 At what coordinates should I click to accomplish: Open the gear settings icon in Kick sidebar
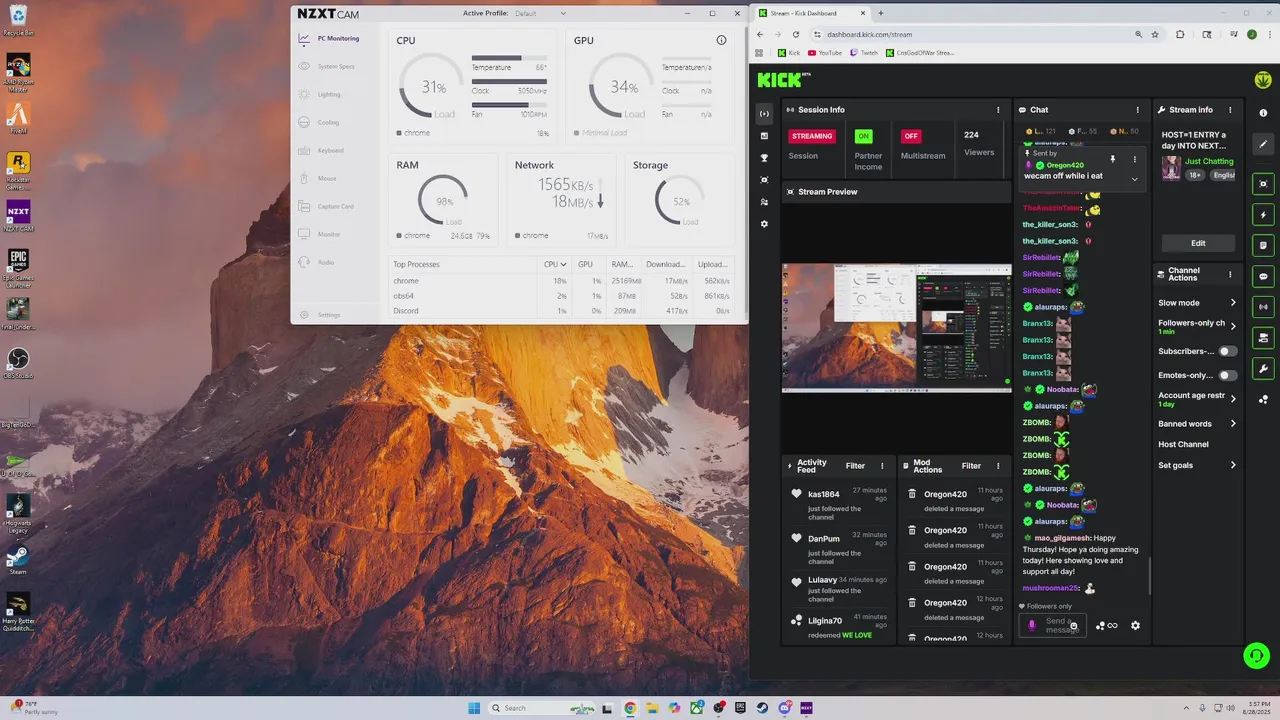tap(765, 224)
